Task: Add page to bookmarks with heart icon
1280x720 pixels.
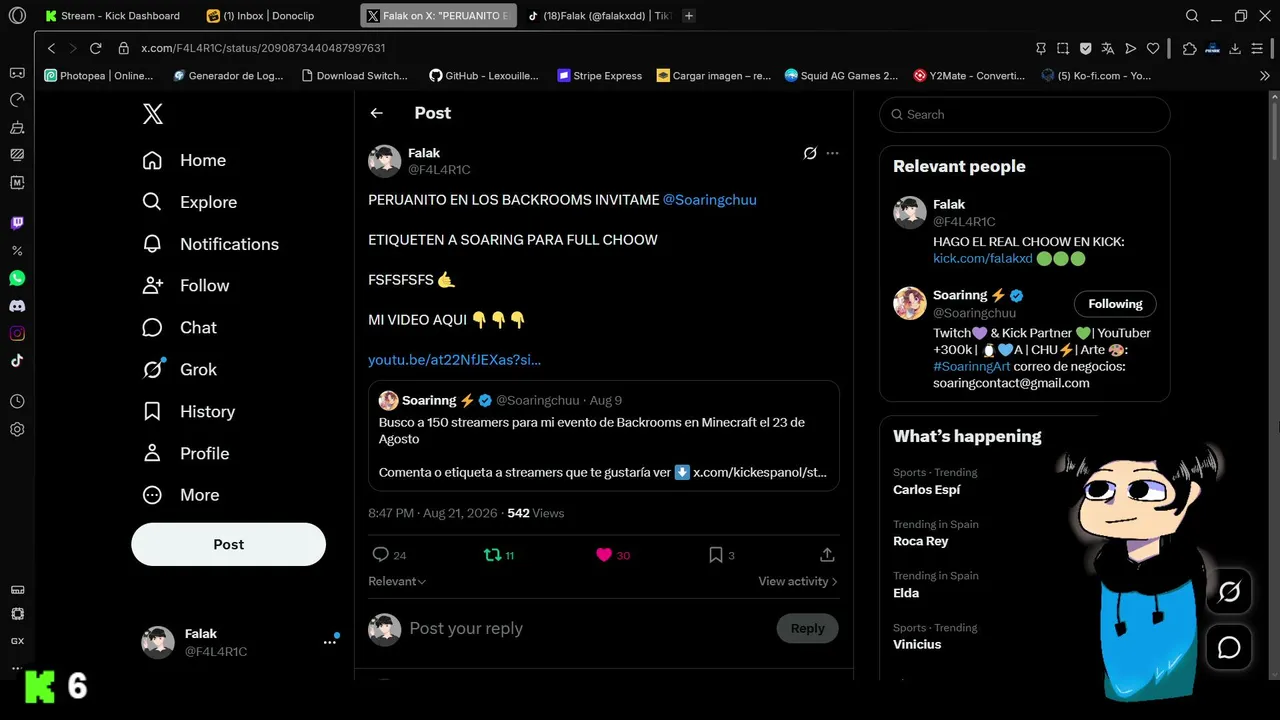Action: click(x=1153, y=48)
